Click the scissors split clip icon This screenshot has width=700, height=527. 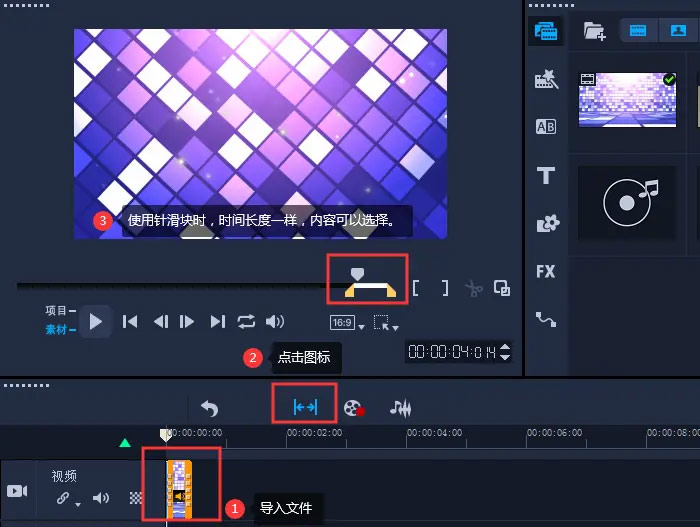click(x=474, y=289)
